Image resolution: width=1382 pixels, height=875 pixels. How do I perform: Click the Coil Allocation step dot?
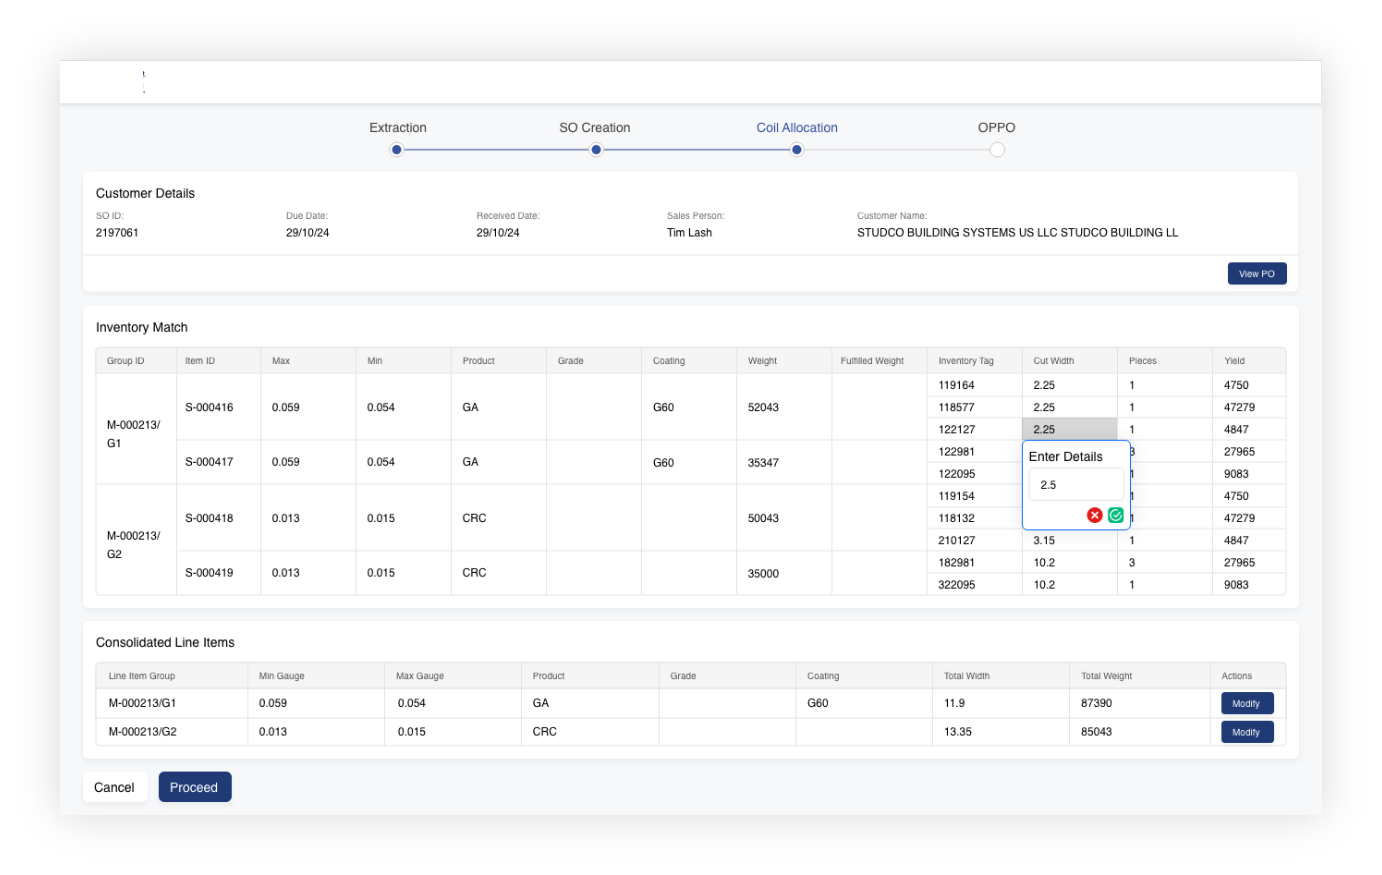pos(796,150)
